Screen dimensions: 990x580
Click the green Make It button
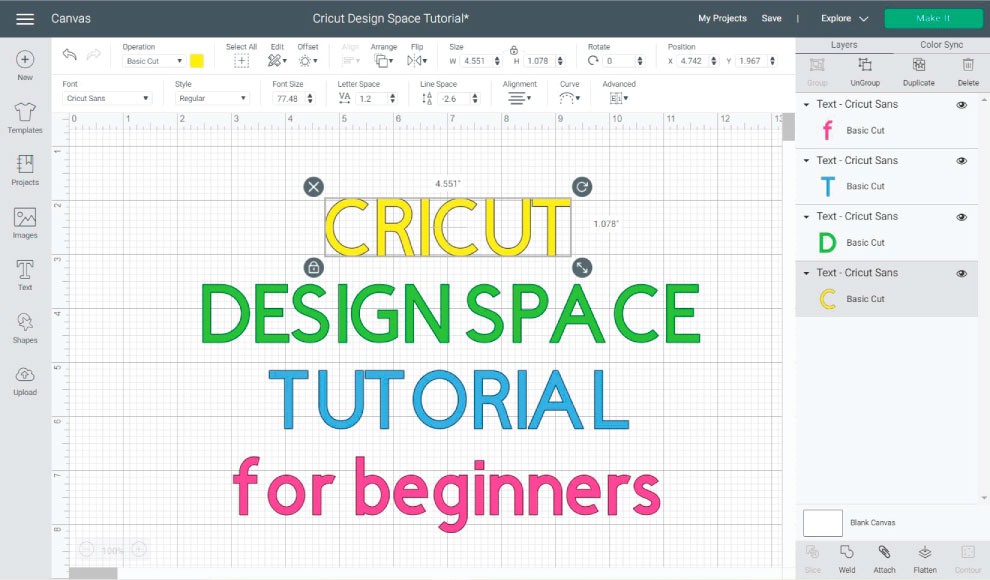click(x=933, y=19)
